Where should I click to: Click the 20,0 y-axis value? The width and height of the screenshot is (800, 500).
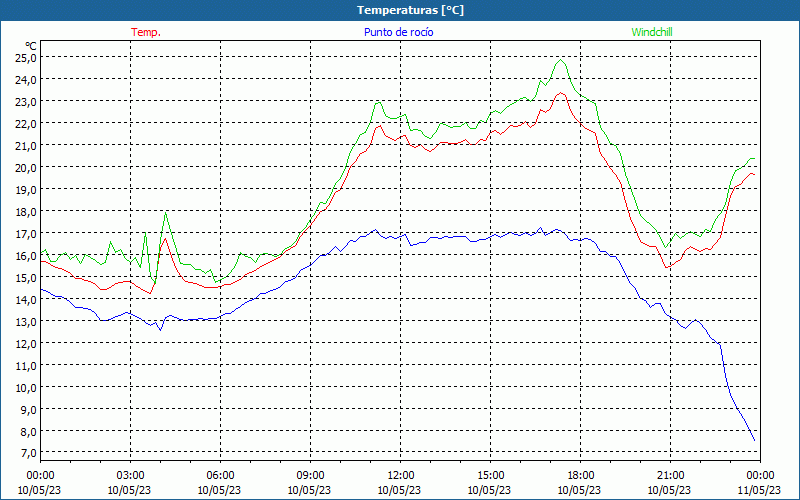coord(26,167)
